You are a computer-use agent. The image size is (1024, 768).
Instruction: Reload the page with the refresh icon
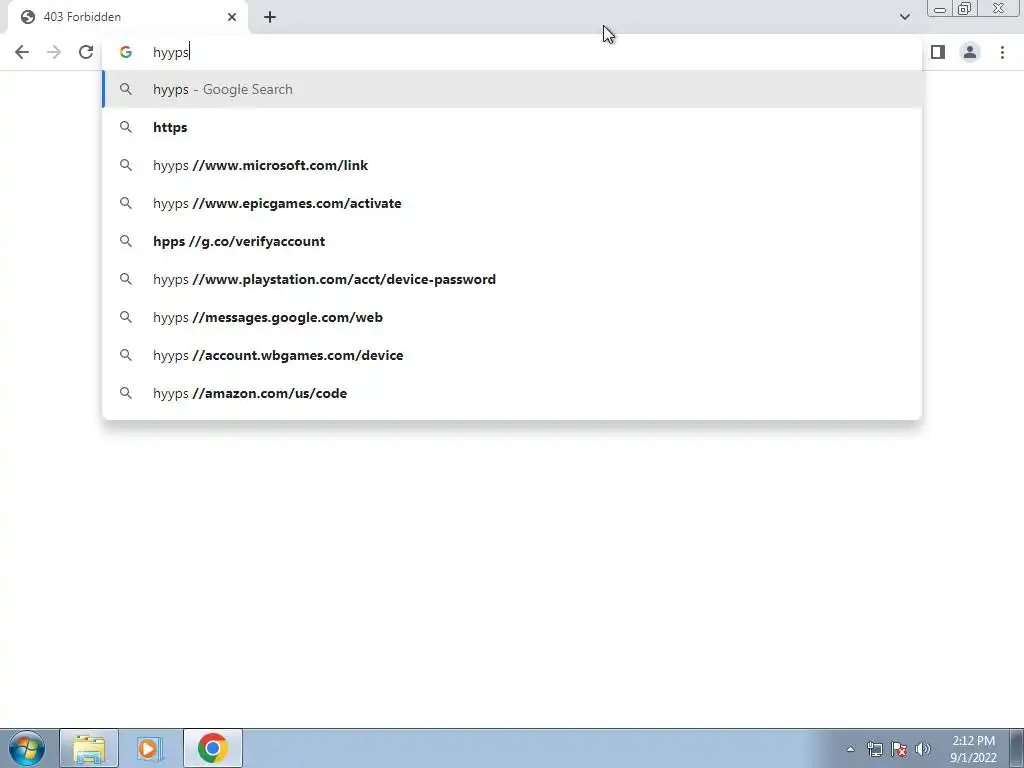86,52
